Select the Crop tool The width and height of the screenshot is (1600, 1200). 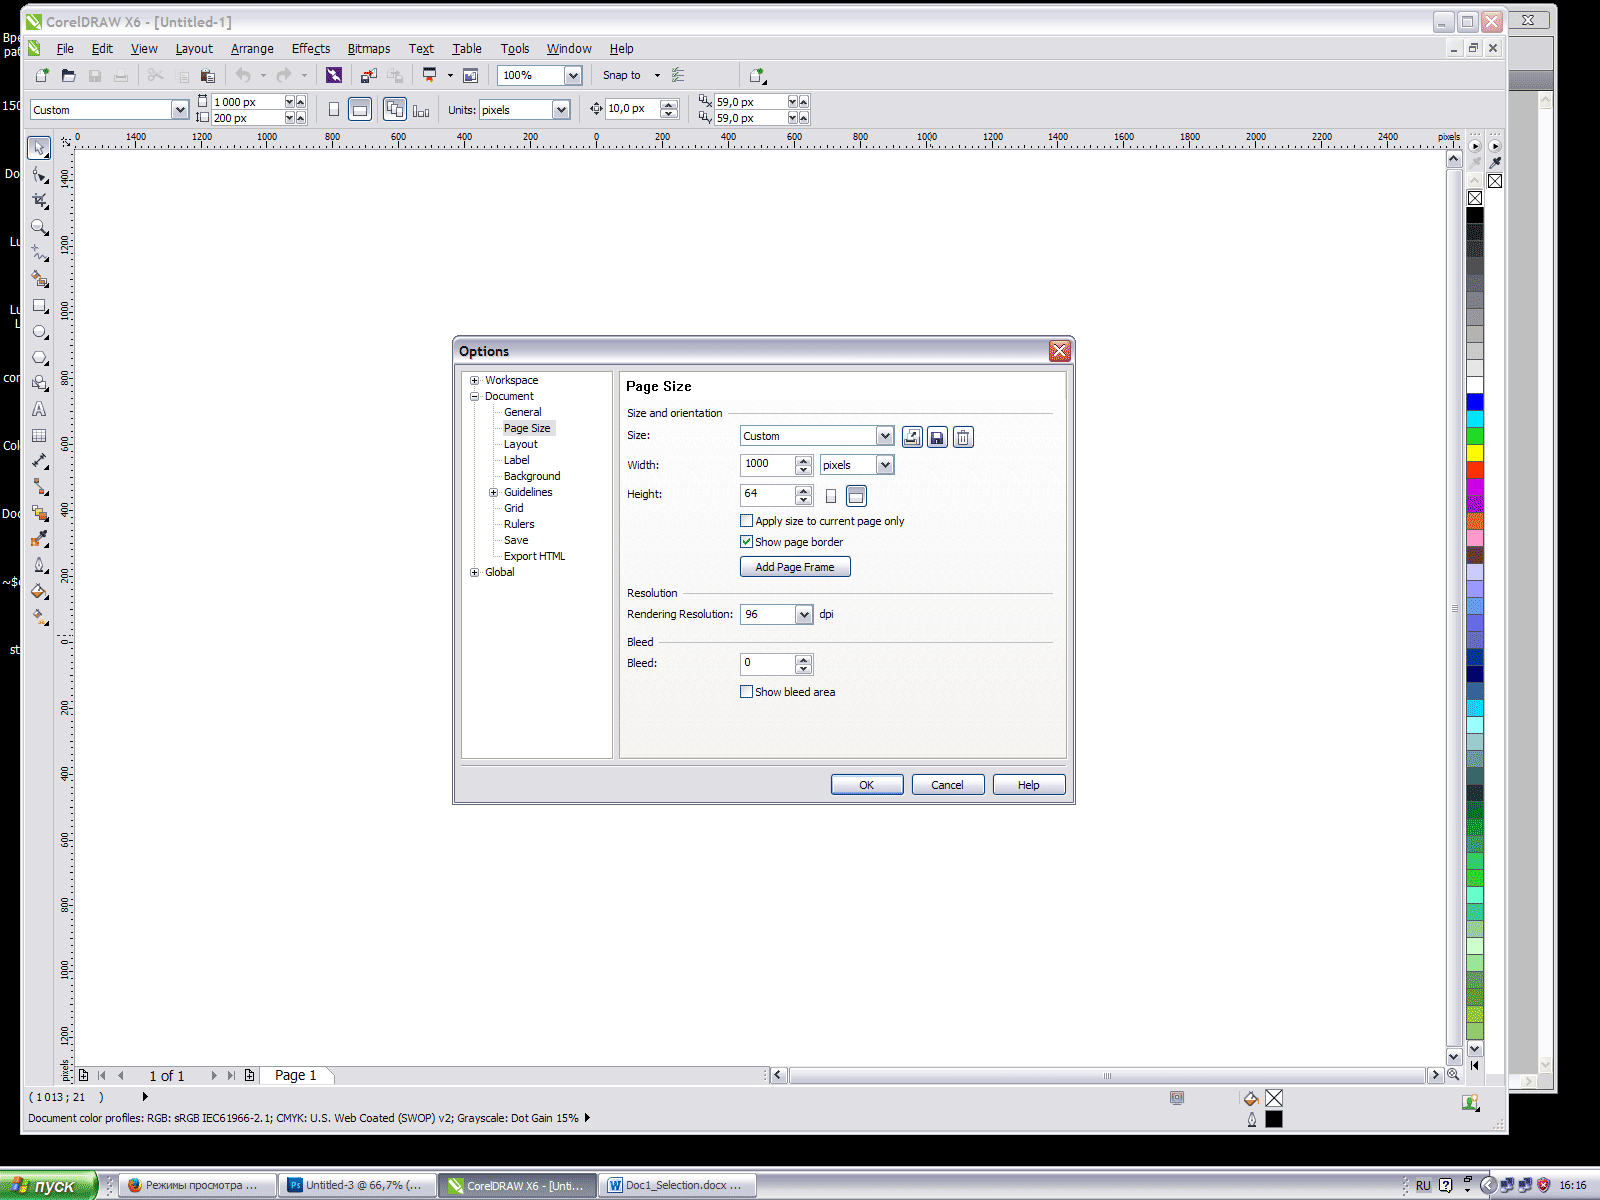click(39, 201)
